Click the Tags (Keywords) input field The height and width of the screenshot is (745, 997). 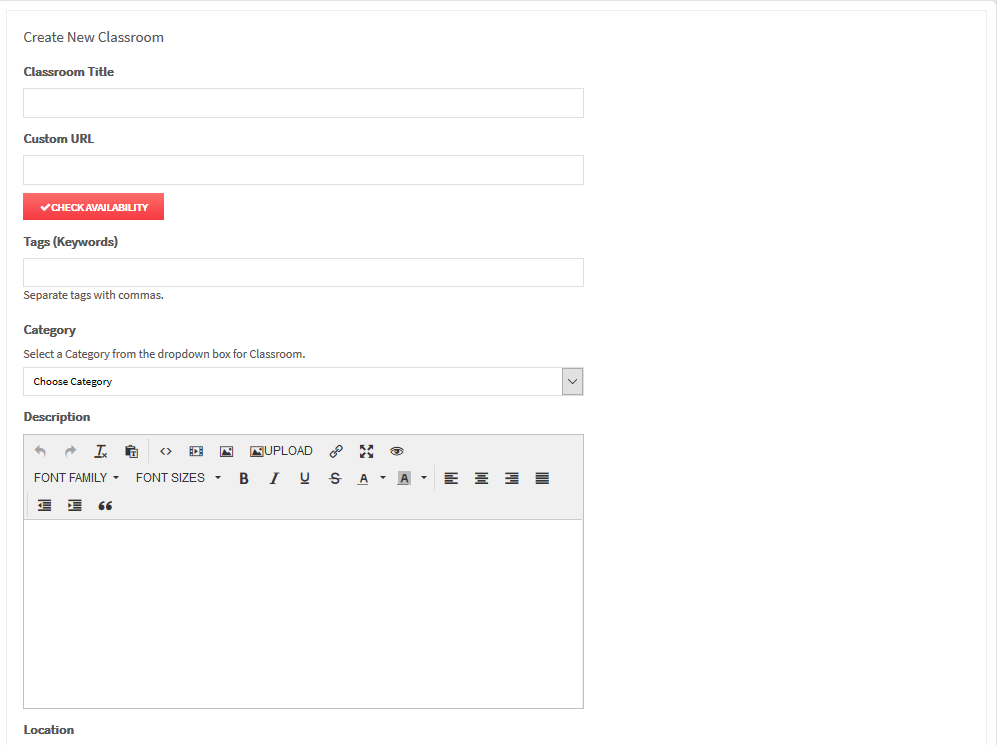tap(303, 273)
